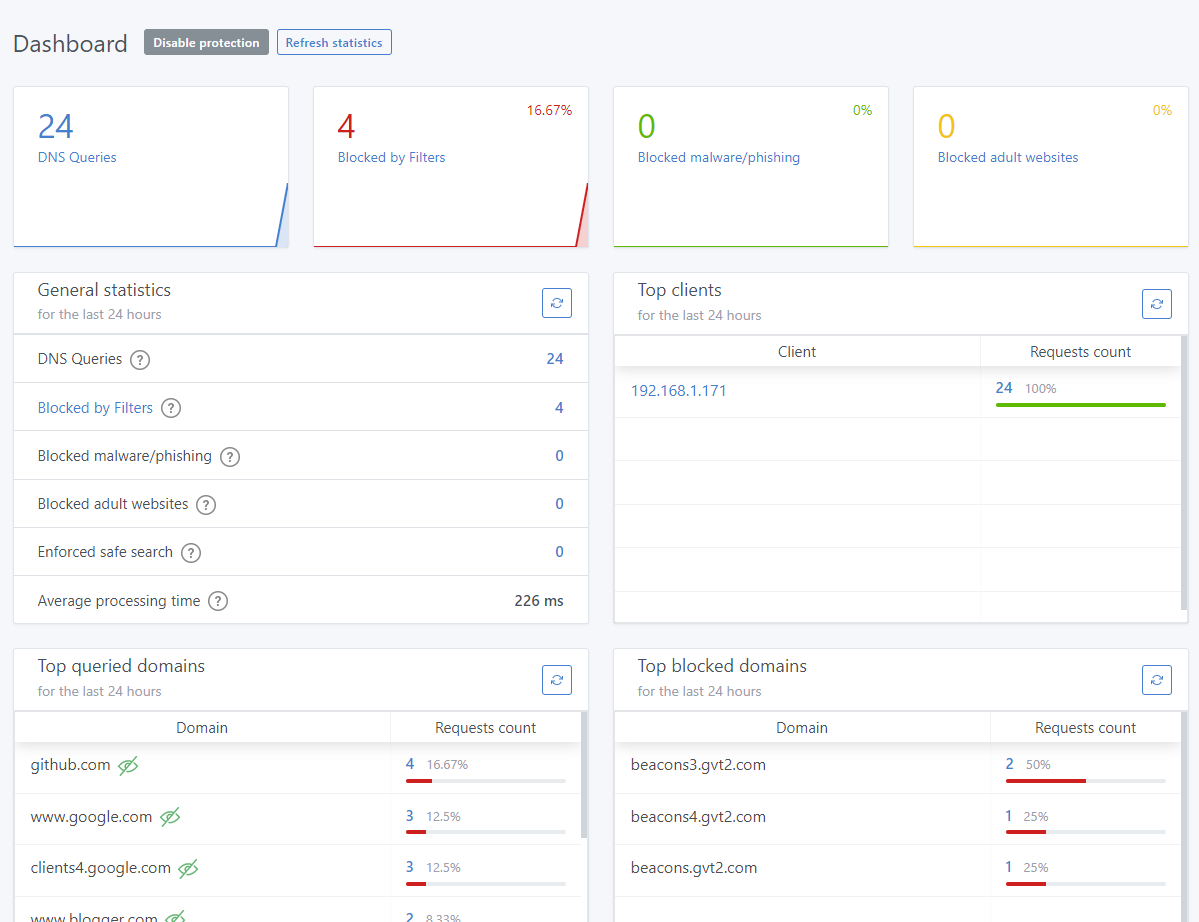Click Refresh statistics button
The image size is (1199, 922).
click(334, 43)
